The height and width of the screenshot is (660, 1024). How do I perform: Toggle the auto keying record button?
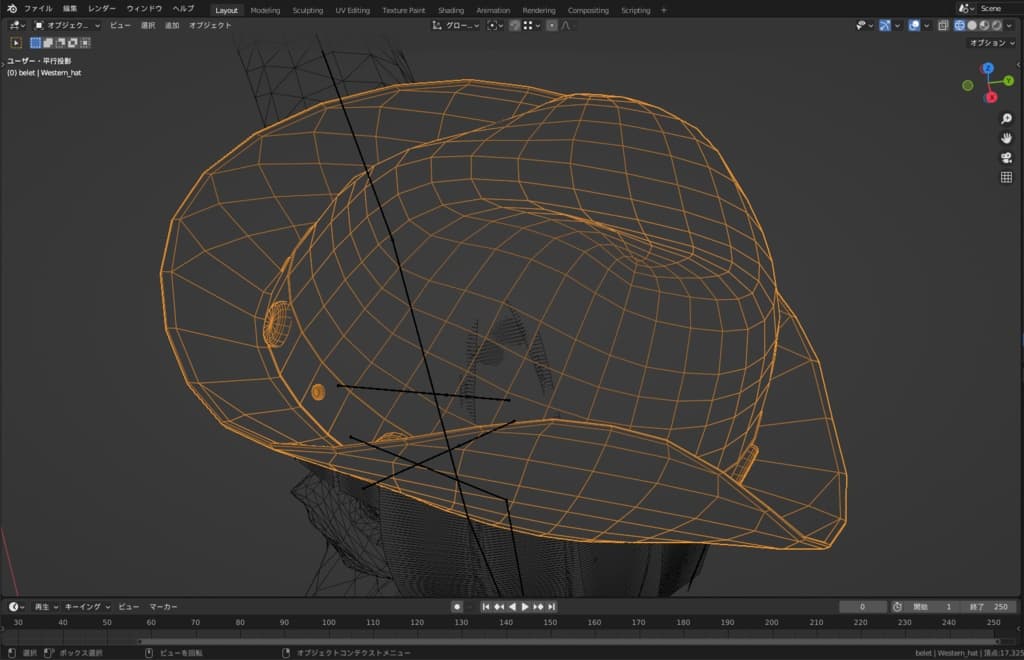coord(457,607)
